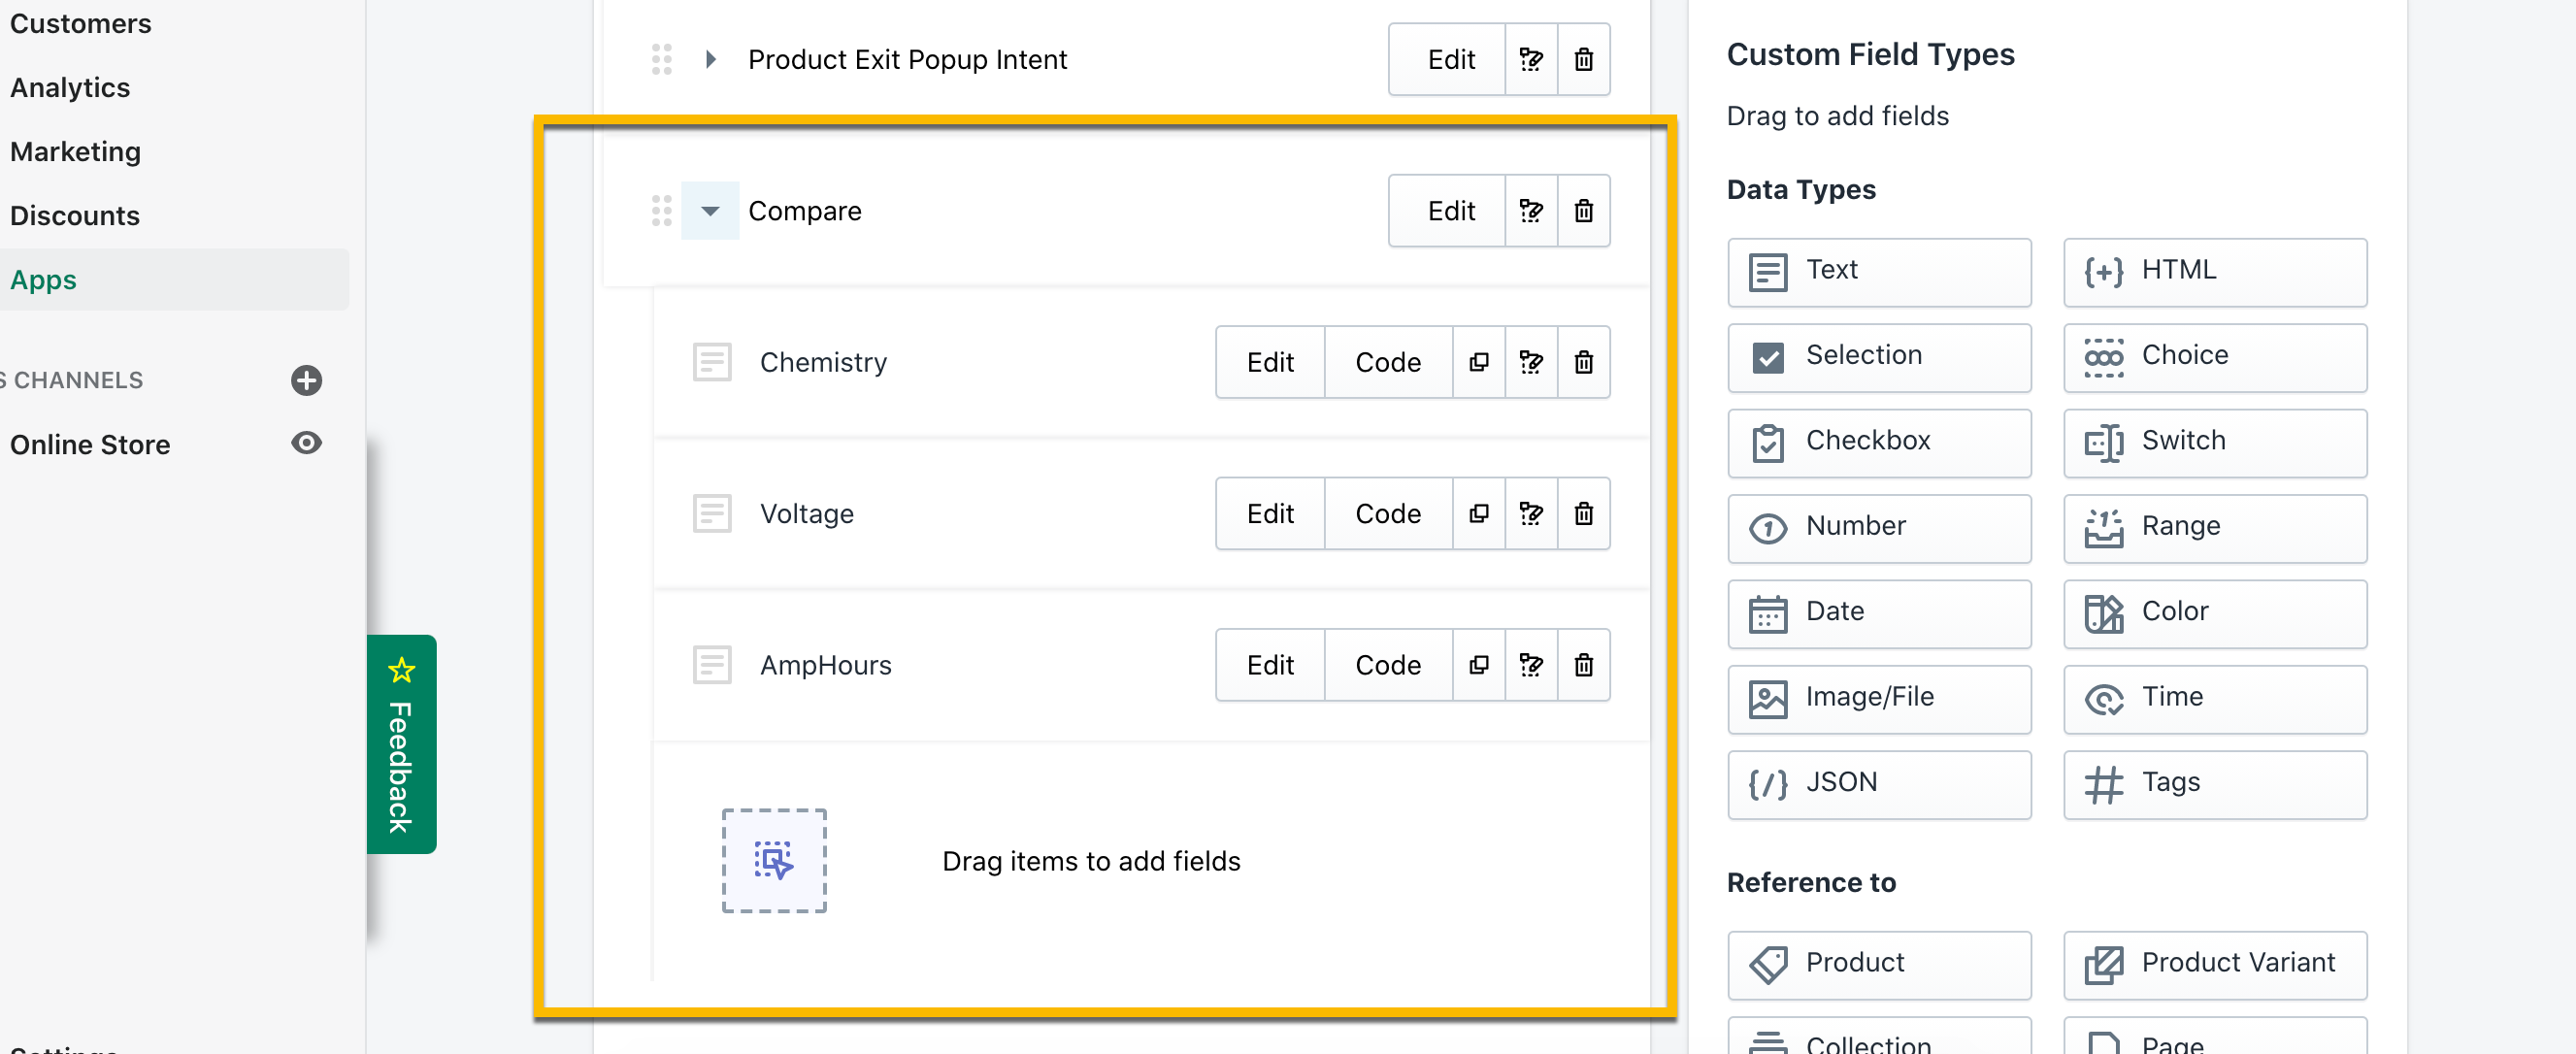Collapse the Compare group arrow

[710, 211]
